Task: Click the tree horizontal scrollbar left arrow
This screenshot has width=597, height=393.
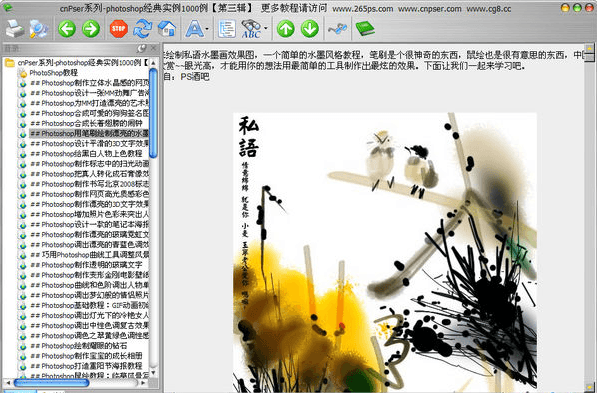Action: (7, 383)
